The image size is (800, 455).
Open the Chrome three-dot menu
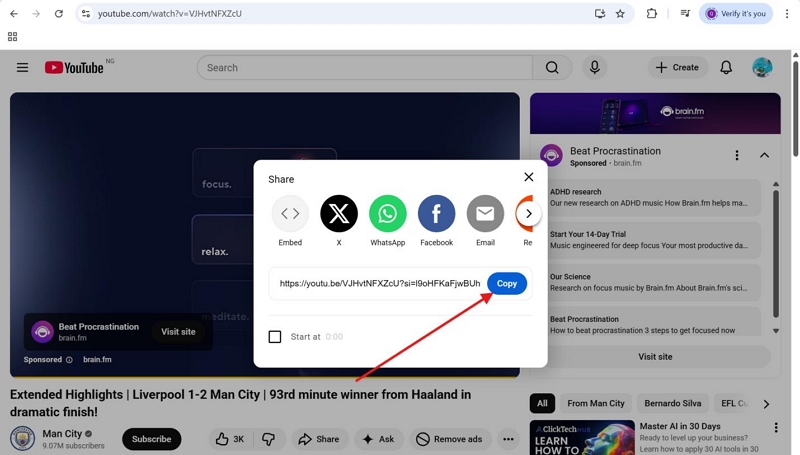click(x=787, y=14)
